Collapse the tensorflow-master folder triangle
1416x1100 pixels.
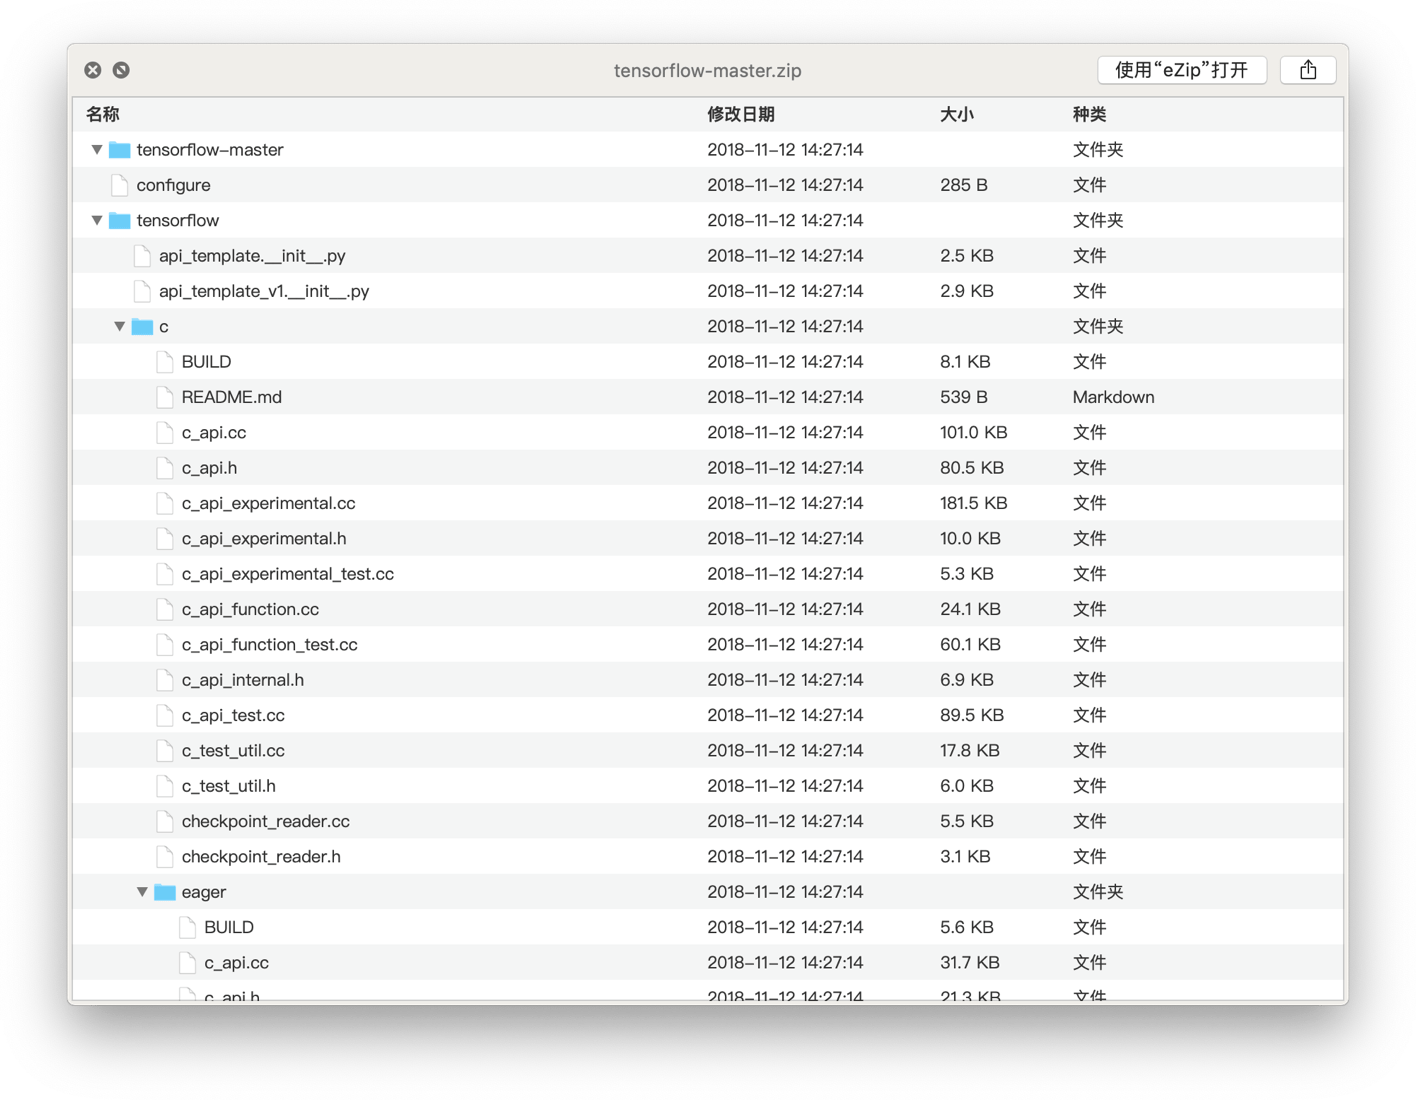point(97,150)
